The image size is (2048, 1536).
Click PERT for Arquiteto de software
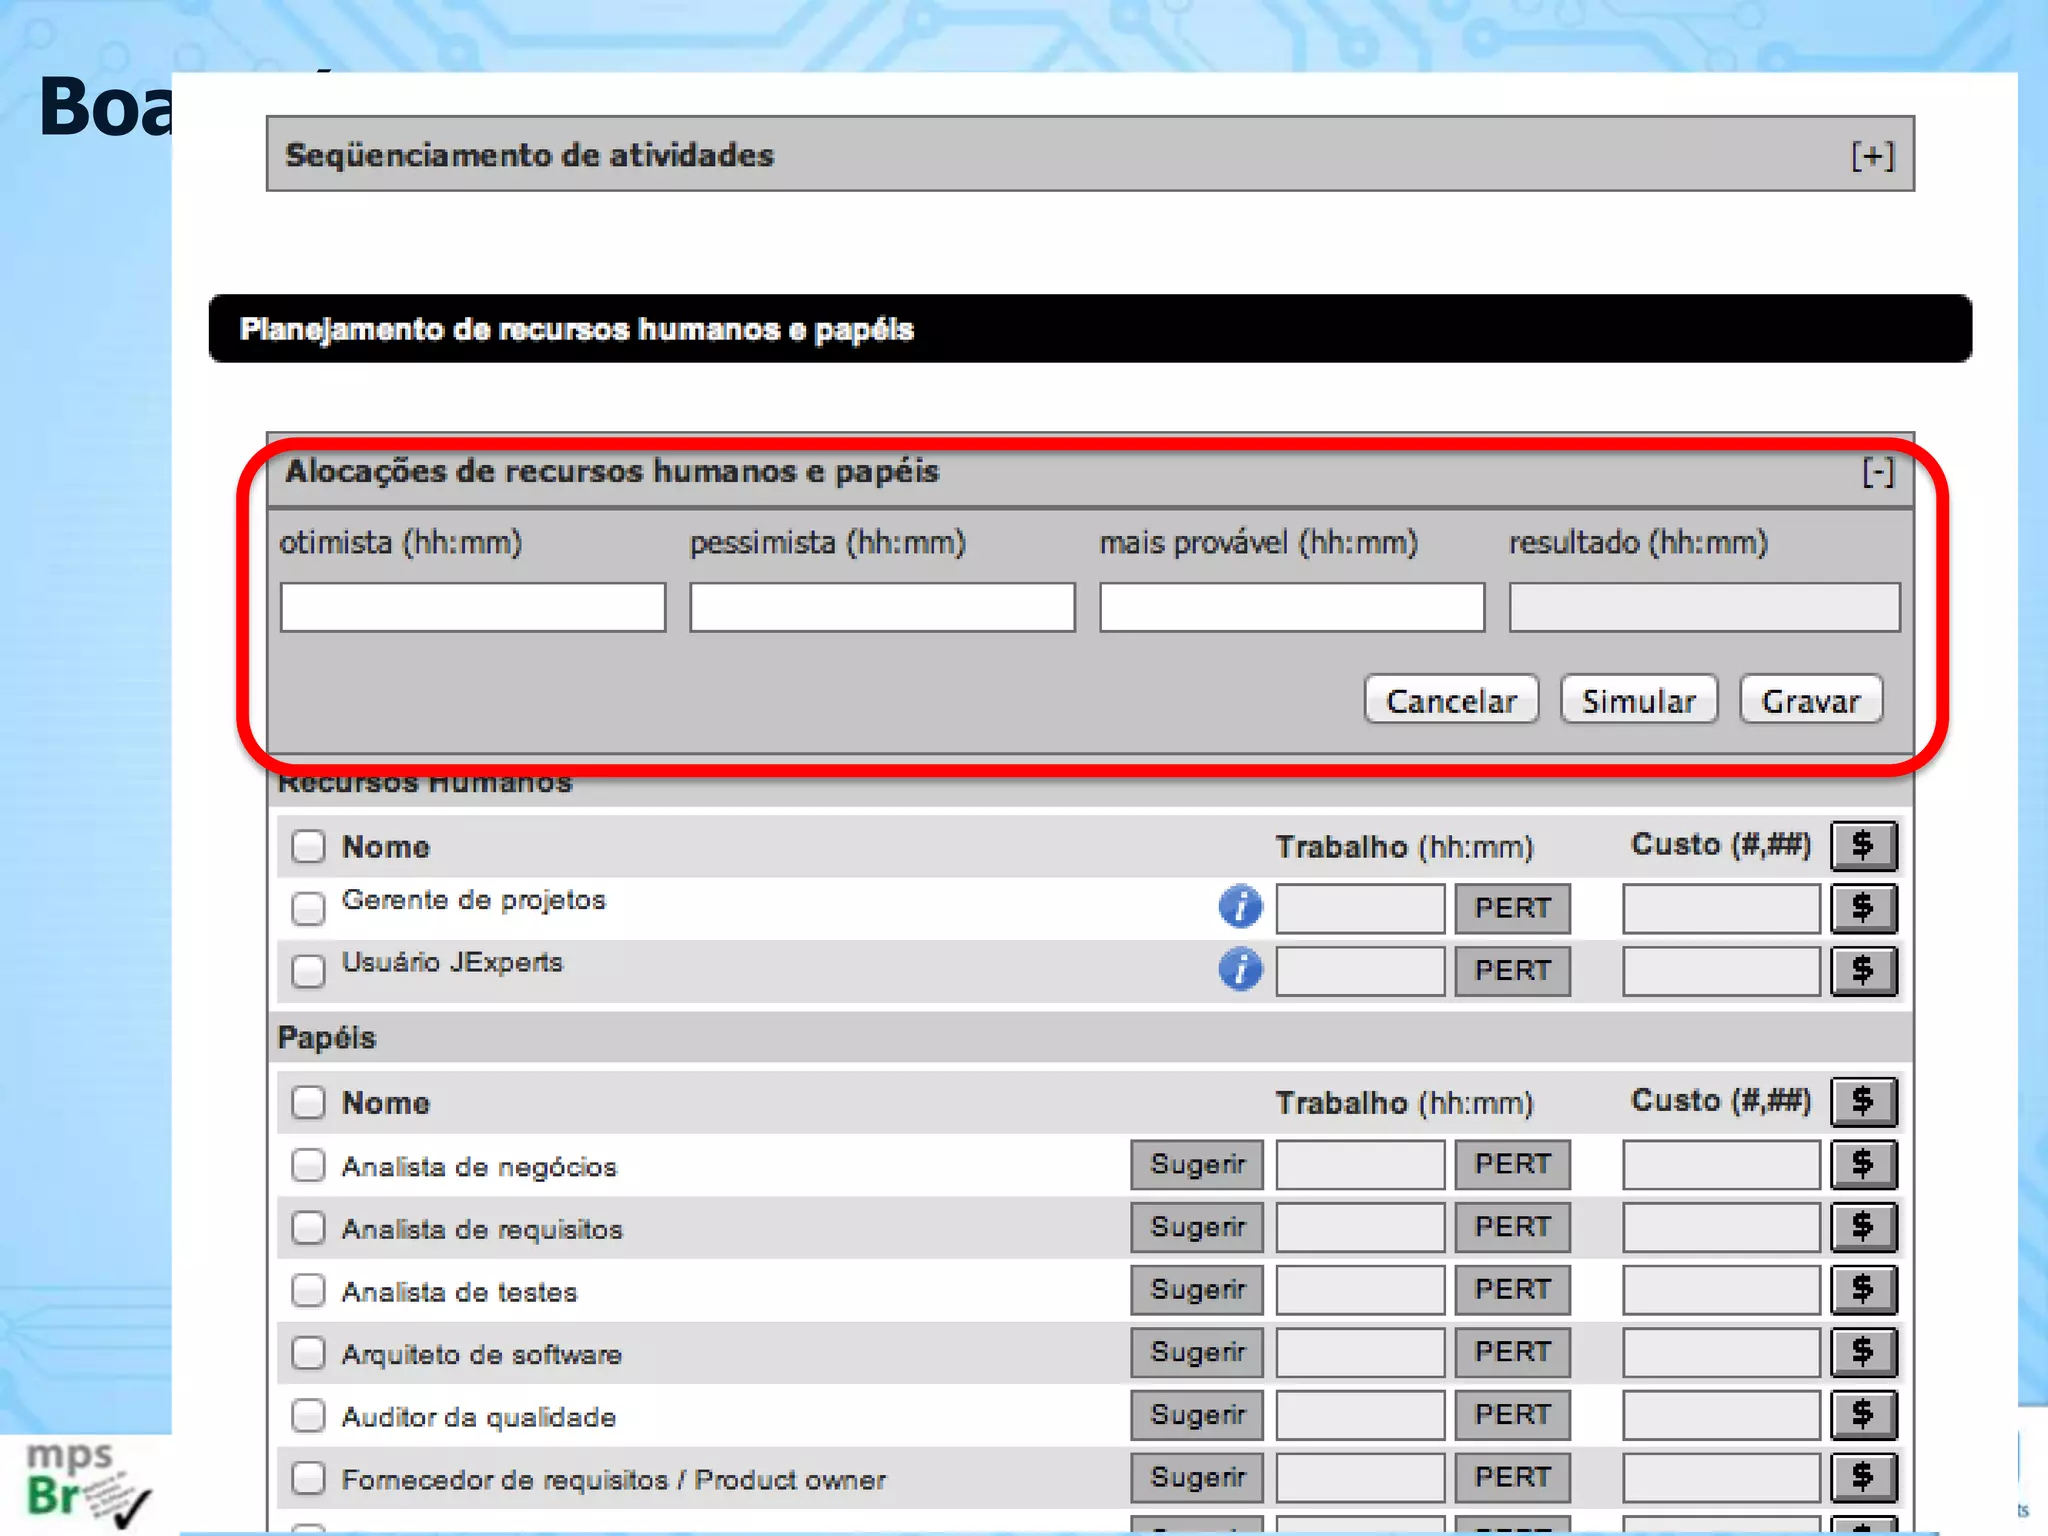click(x=1512, y=1352)
